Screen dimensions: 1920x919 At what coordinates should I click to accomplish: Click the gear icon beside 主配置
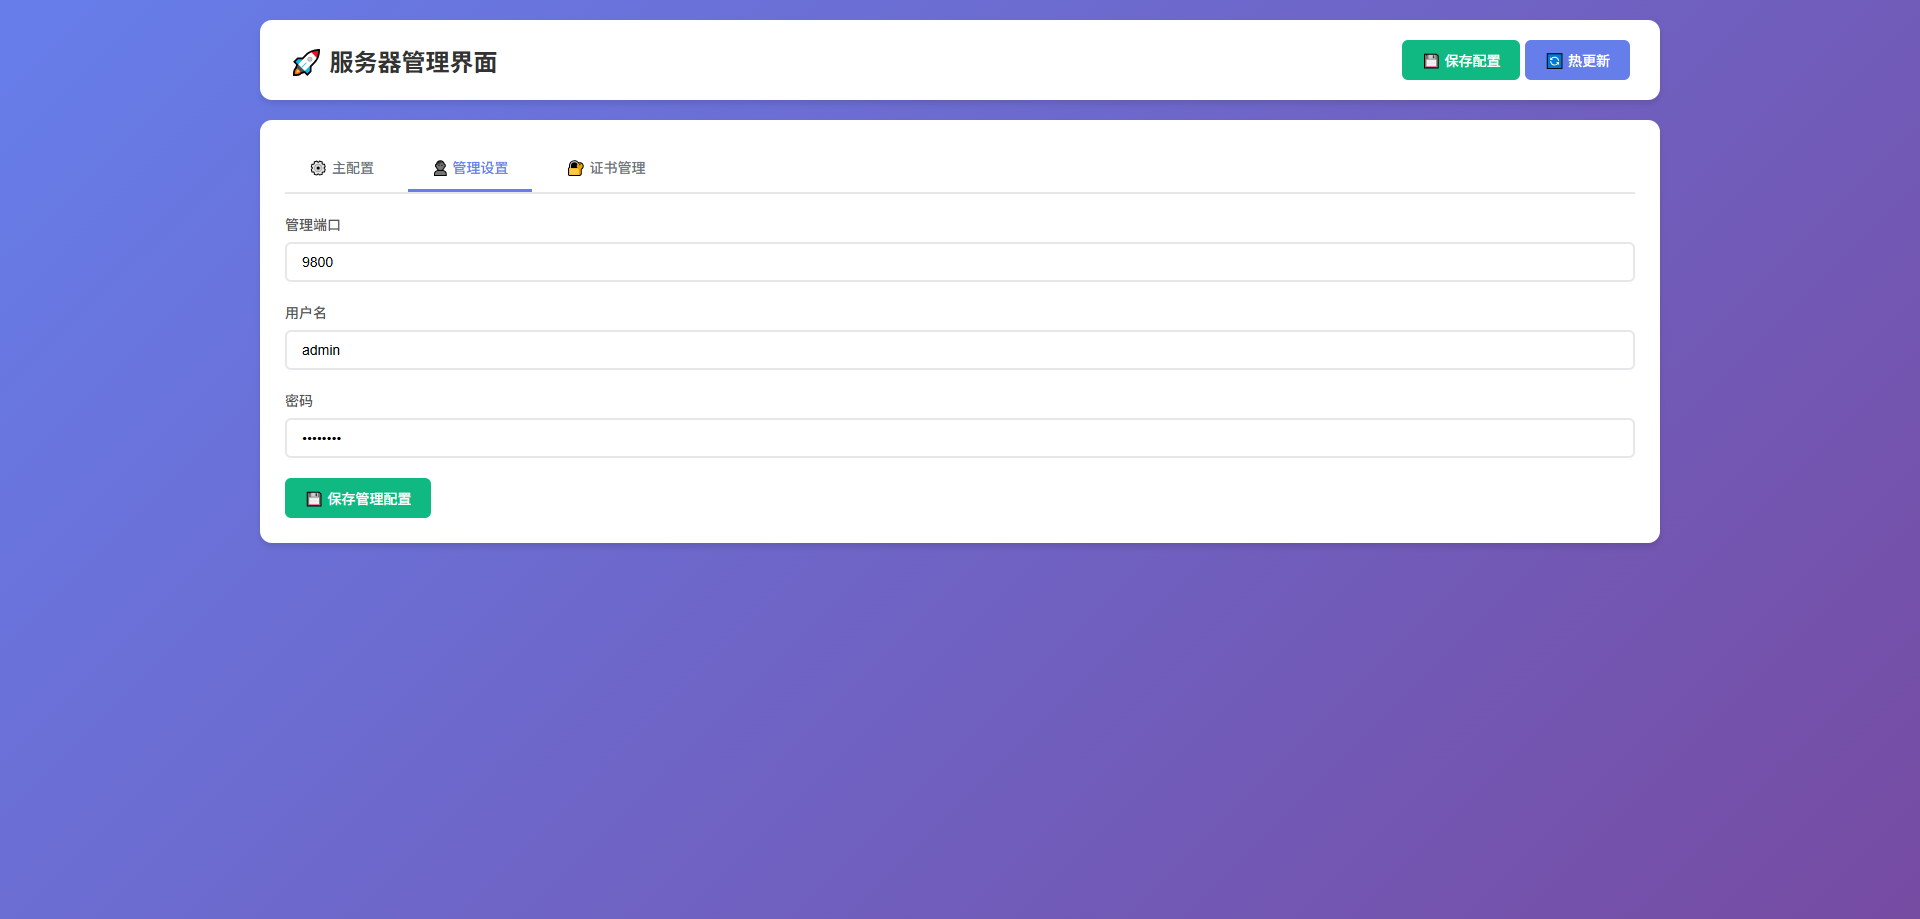click(318, 168)
